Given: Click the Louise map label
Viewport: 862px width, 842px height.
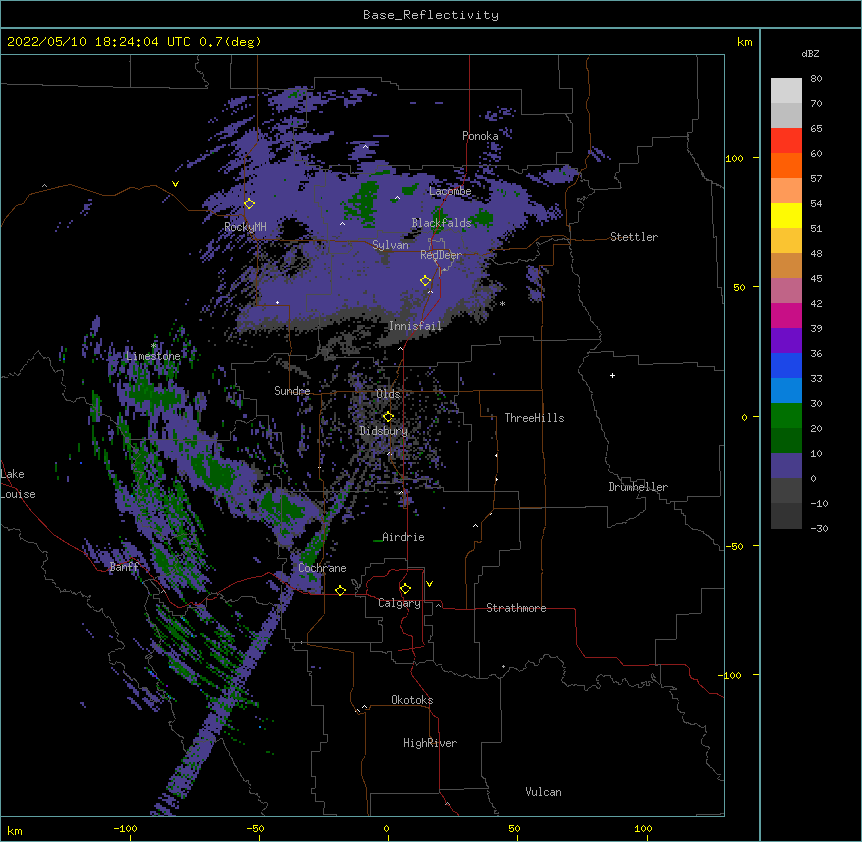Looking at the screenshot, I should click(x=18, y=494).
